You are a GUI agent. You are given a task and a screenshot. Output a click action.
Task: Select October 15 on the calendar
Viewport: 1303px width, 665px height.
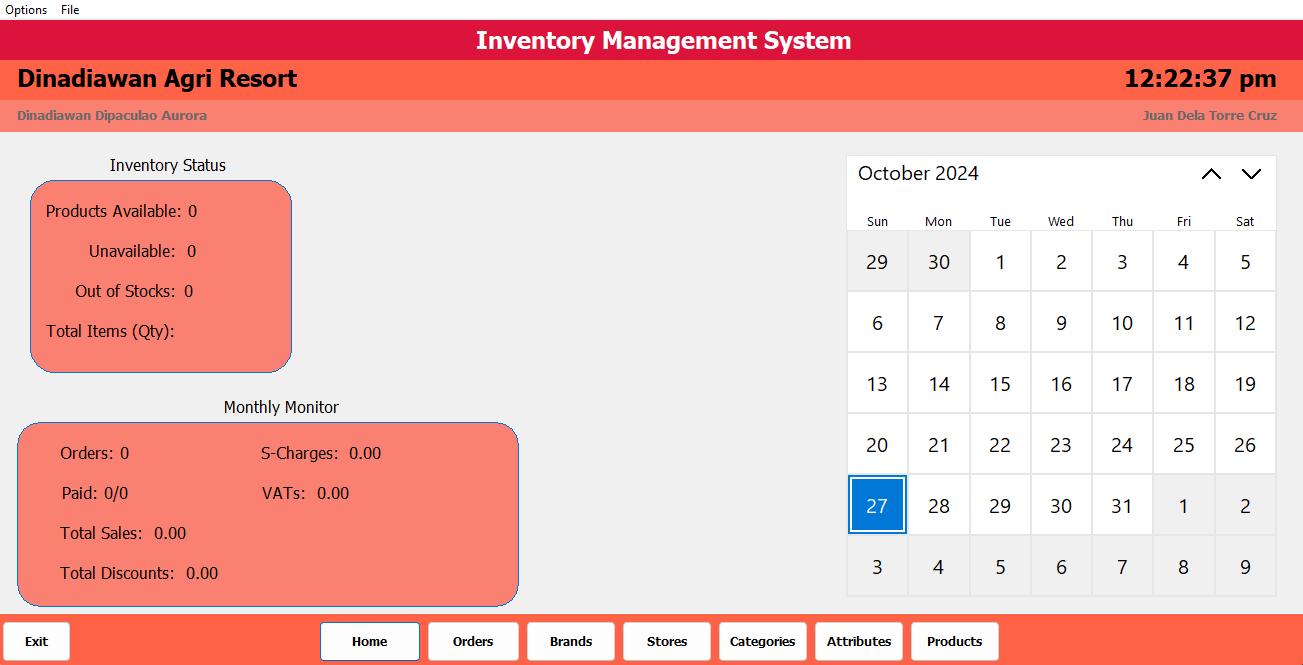[1000, 384]
